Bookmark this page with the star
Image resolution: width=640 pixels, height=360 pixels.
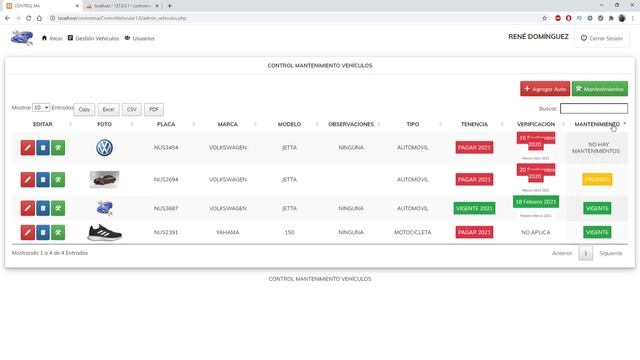coord(544,18)
